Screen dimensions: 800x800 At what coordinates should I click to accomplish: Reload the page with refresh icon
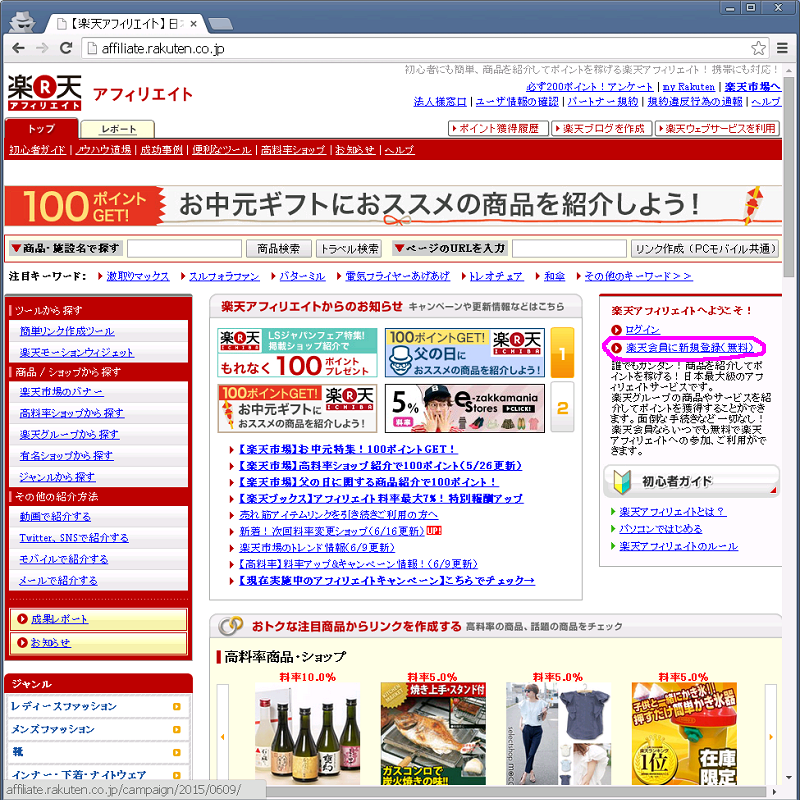click(x=66, y=48)
